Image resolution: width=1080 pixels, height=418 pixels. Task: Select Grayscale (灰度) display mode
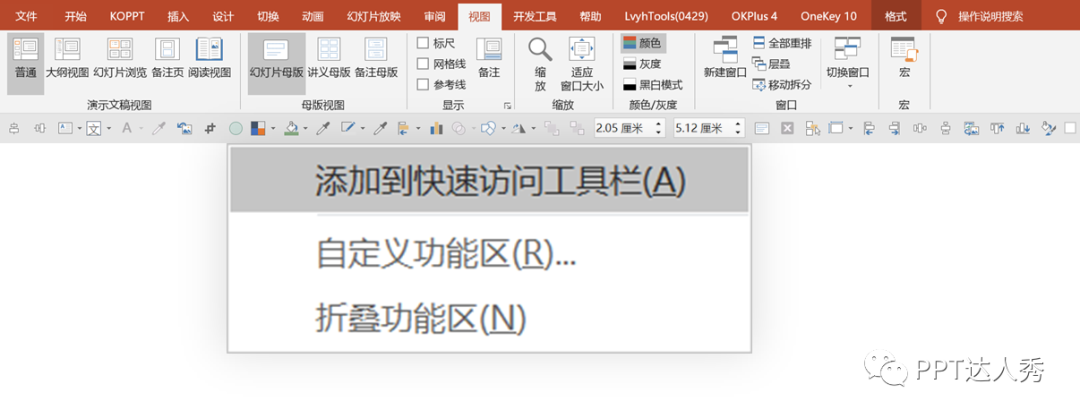(643, 64)
